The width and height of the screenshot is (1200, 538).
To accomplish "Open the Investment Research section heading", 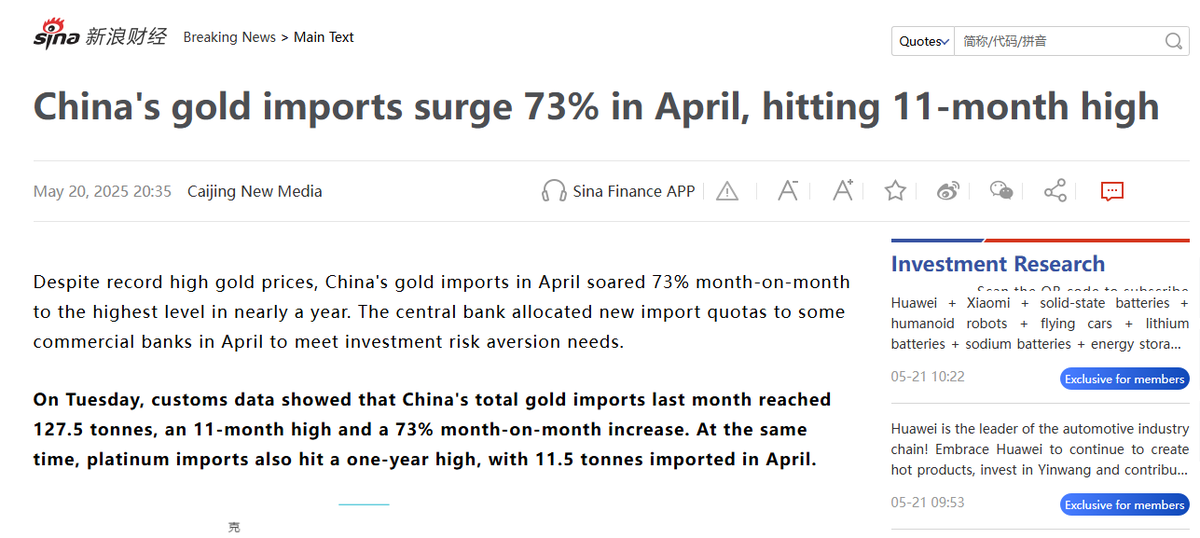I will [x=998, y=264].
